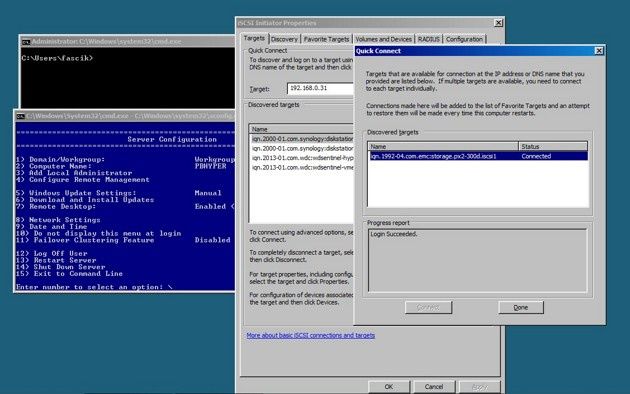Open More about basic iSCSI connections link
Viewport: 630px width, 394px height.
(311, 335)
